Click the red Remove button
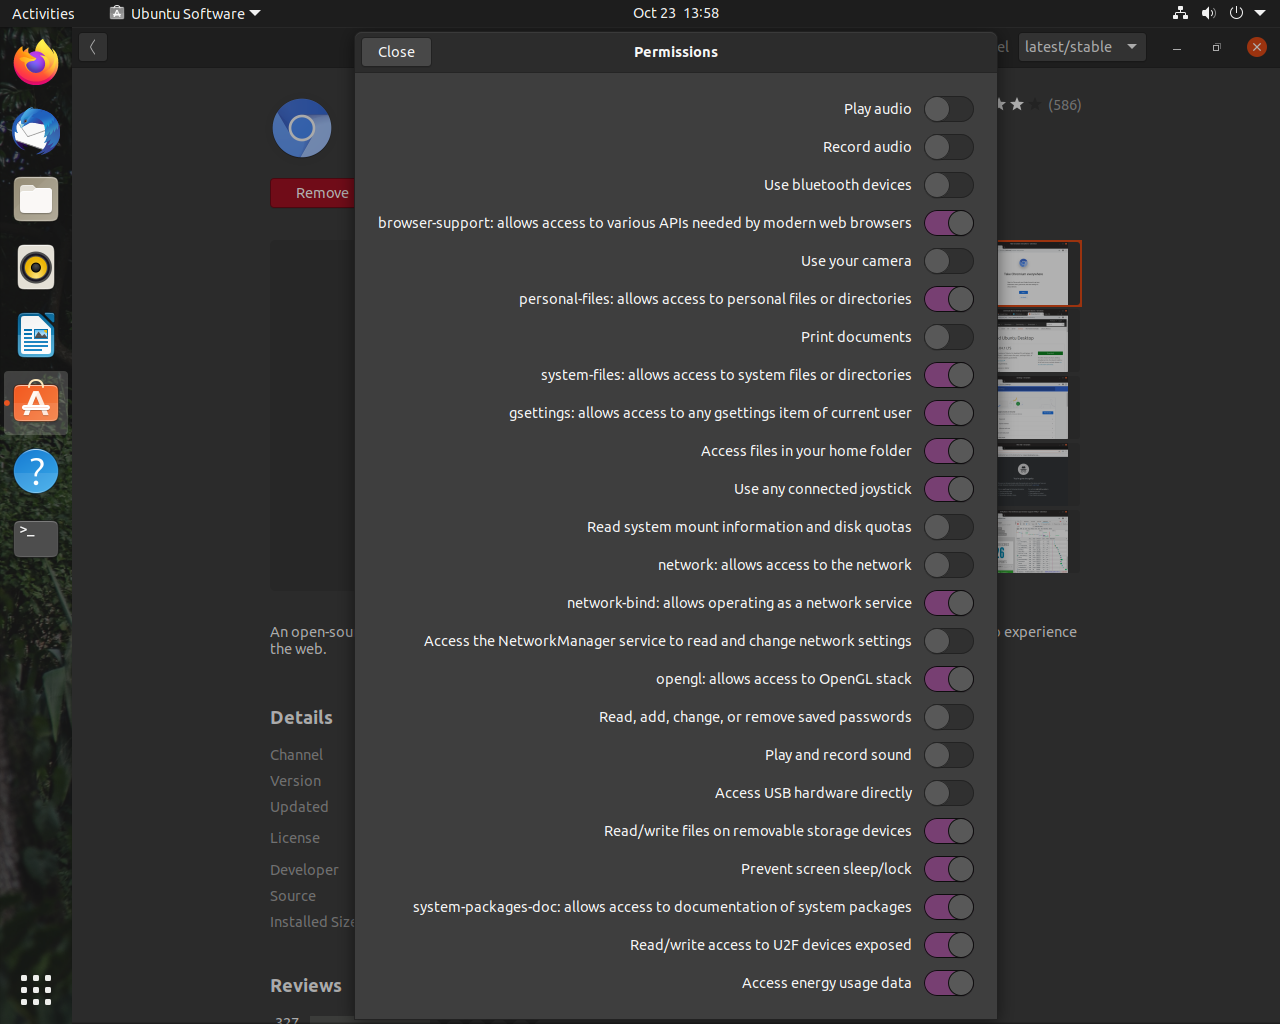This screenshot has width=1280, height=1024. tap(313, 193)
